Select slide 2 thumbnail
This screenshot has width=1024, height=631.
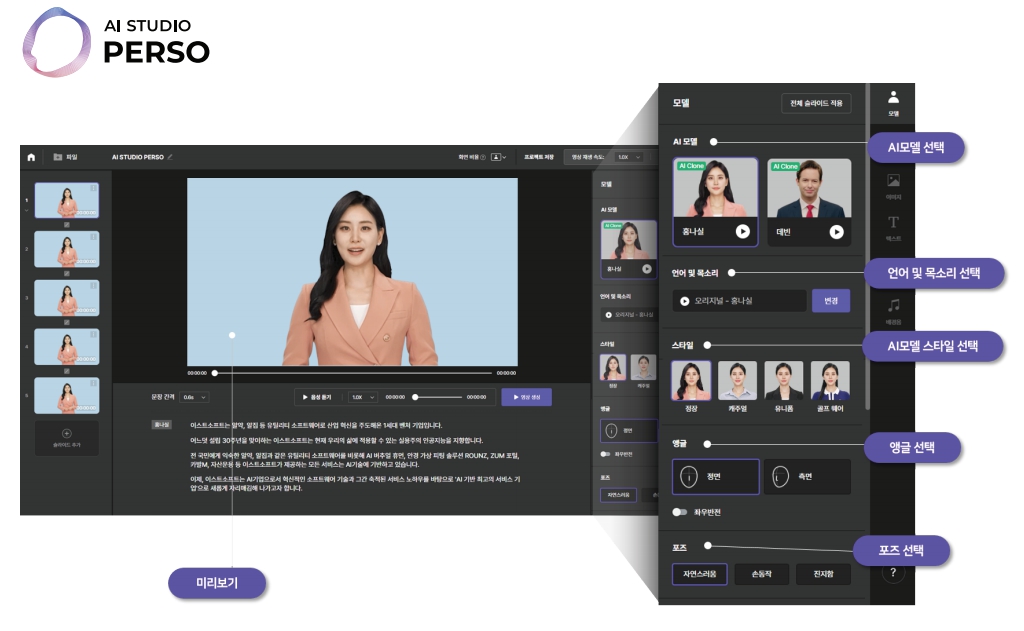pyautogui.click(x=67, y=249)
